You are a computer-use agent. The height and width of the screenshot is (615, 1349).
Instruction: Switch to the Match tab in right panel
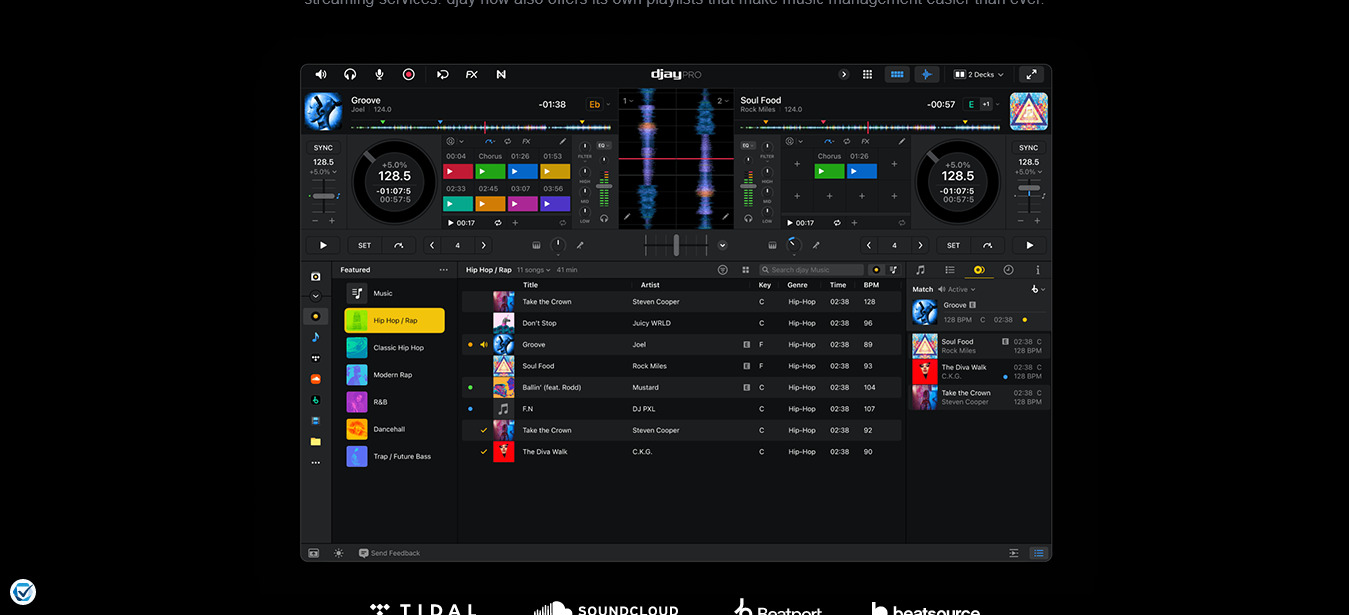979,270
